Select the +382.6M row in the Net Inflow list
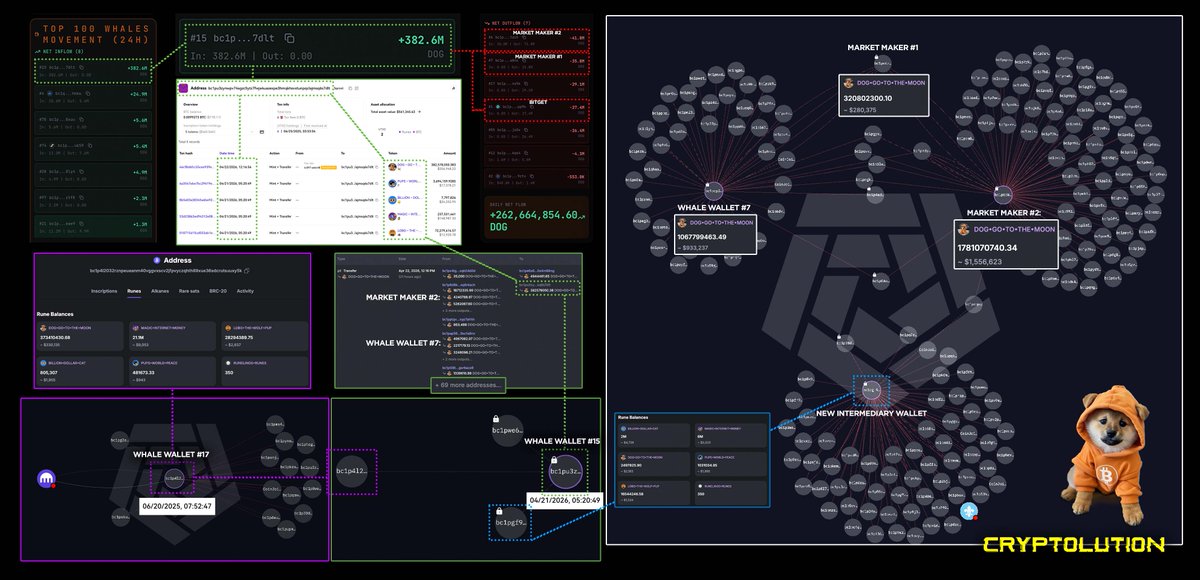The height and width of the screenshot is (580, 1200). 92,72
